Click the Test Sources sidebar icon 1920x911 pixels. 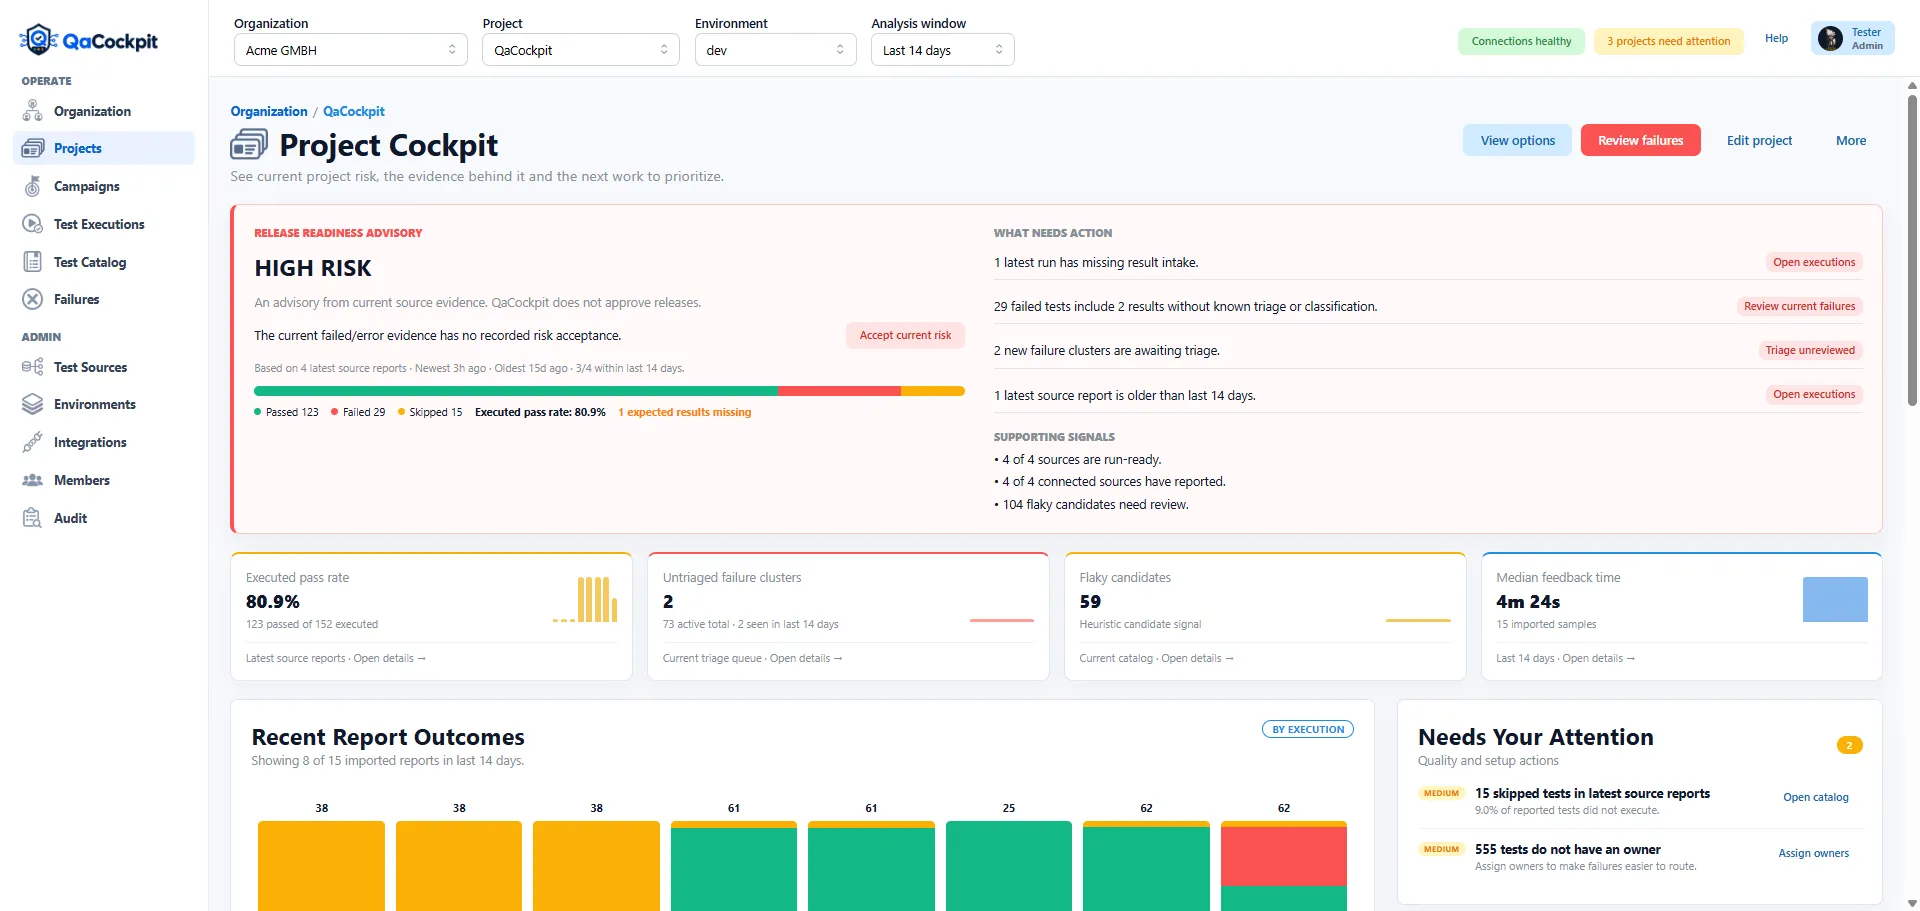[33, 367]
